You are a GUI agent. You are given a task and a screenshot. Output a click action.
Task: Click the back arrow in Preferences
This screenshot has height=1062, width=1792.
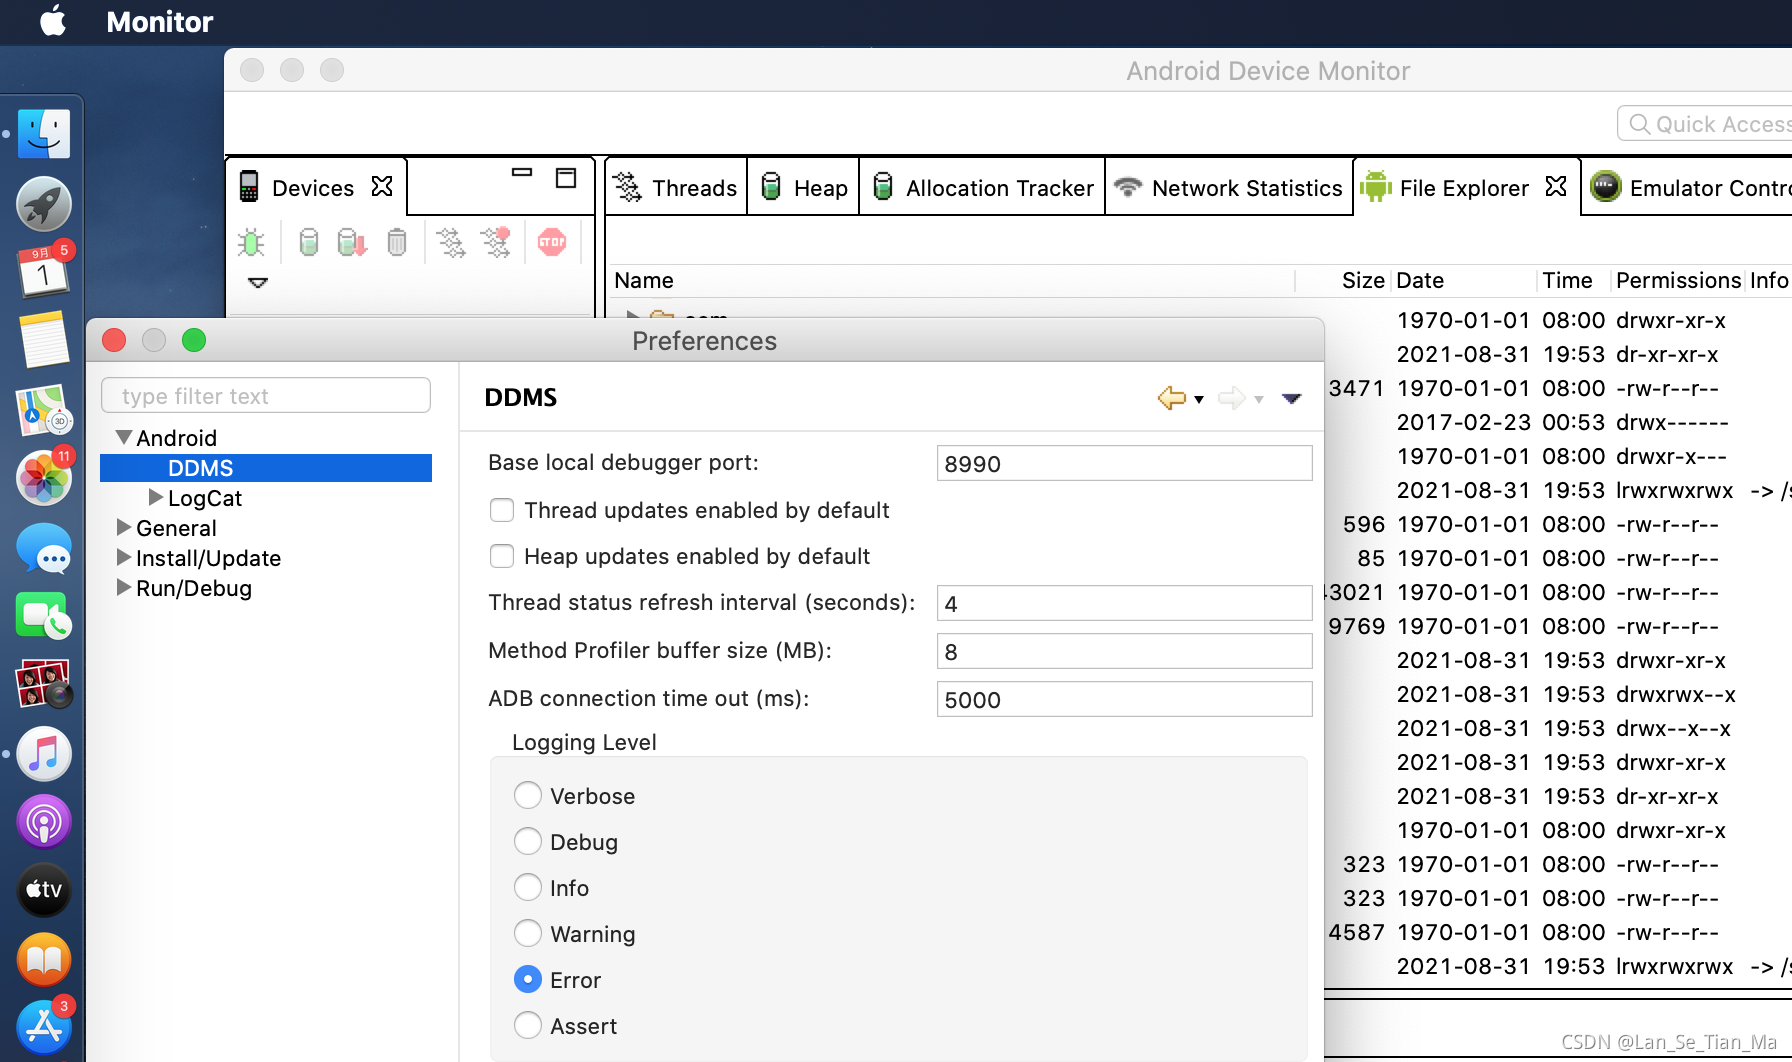1172,398
